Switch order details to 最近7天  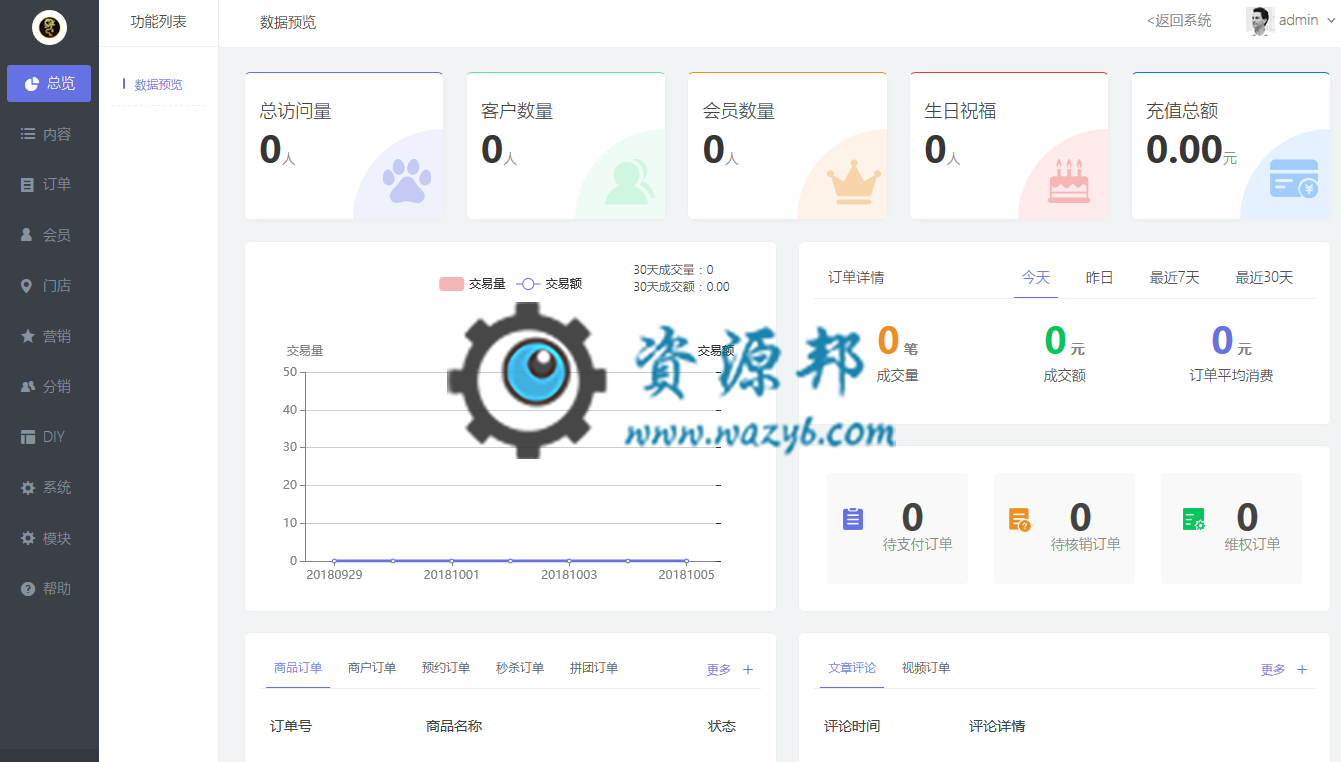[x=1175, y=278]
